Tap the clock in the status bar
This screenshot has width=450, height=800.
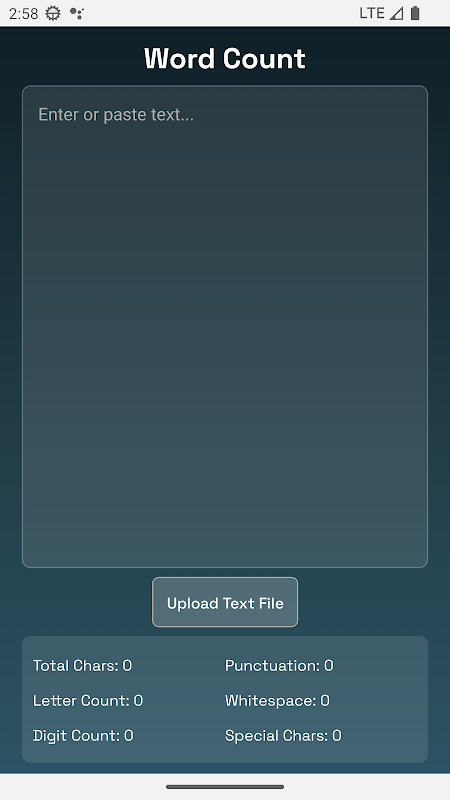point(23,14)
